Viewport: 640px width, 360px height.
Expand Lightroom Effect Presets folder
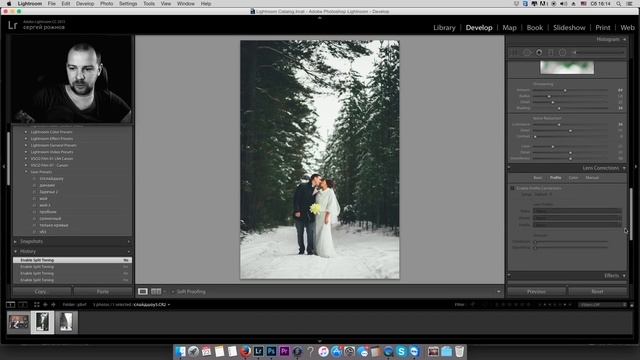click(x=26, y=138)
